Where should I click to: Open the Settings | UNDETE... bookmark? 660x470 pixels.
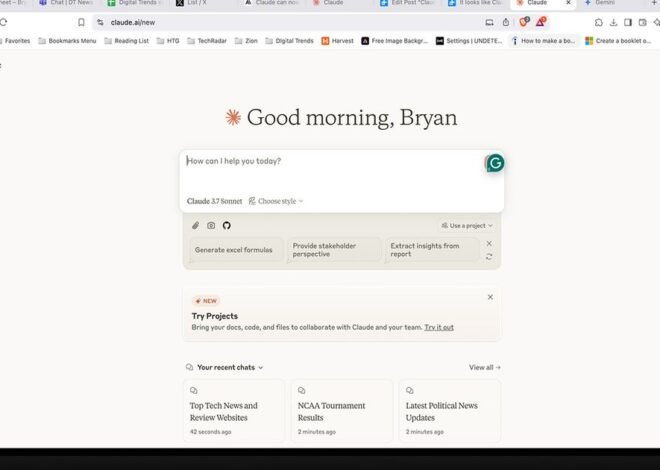point(468,41)
